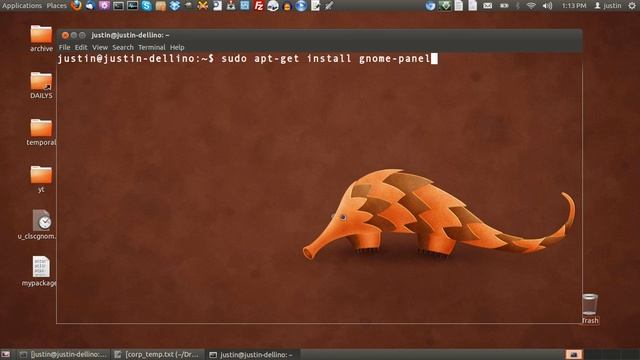Viewport: 640px width, 360px height.
Task: Open the Thunderbird mail launcher icon
Action: (90, 5)
